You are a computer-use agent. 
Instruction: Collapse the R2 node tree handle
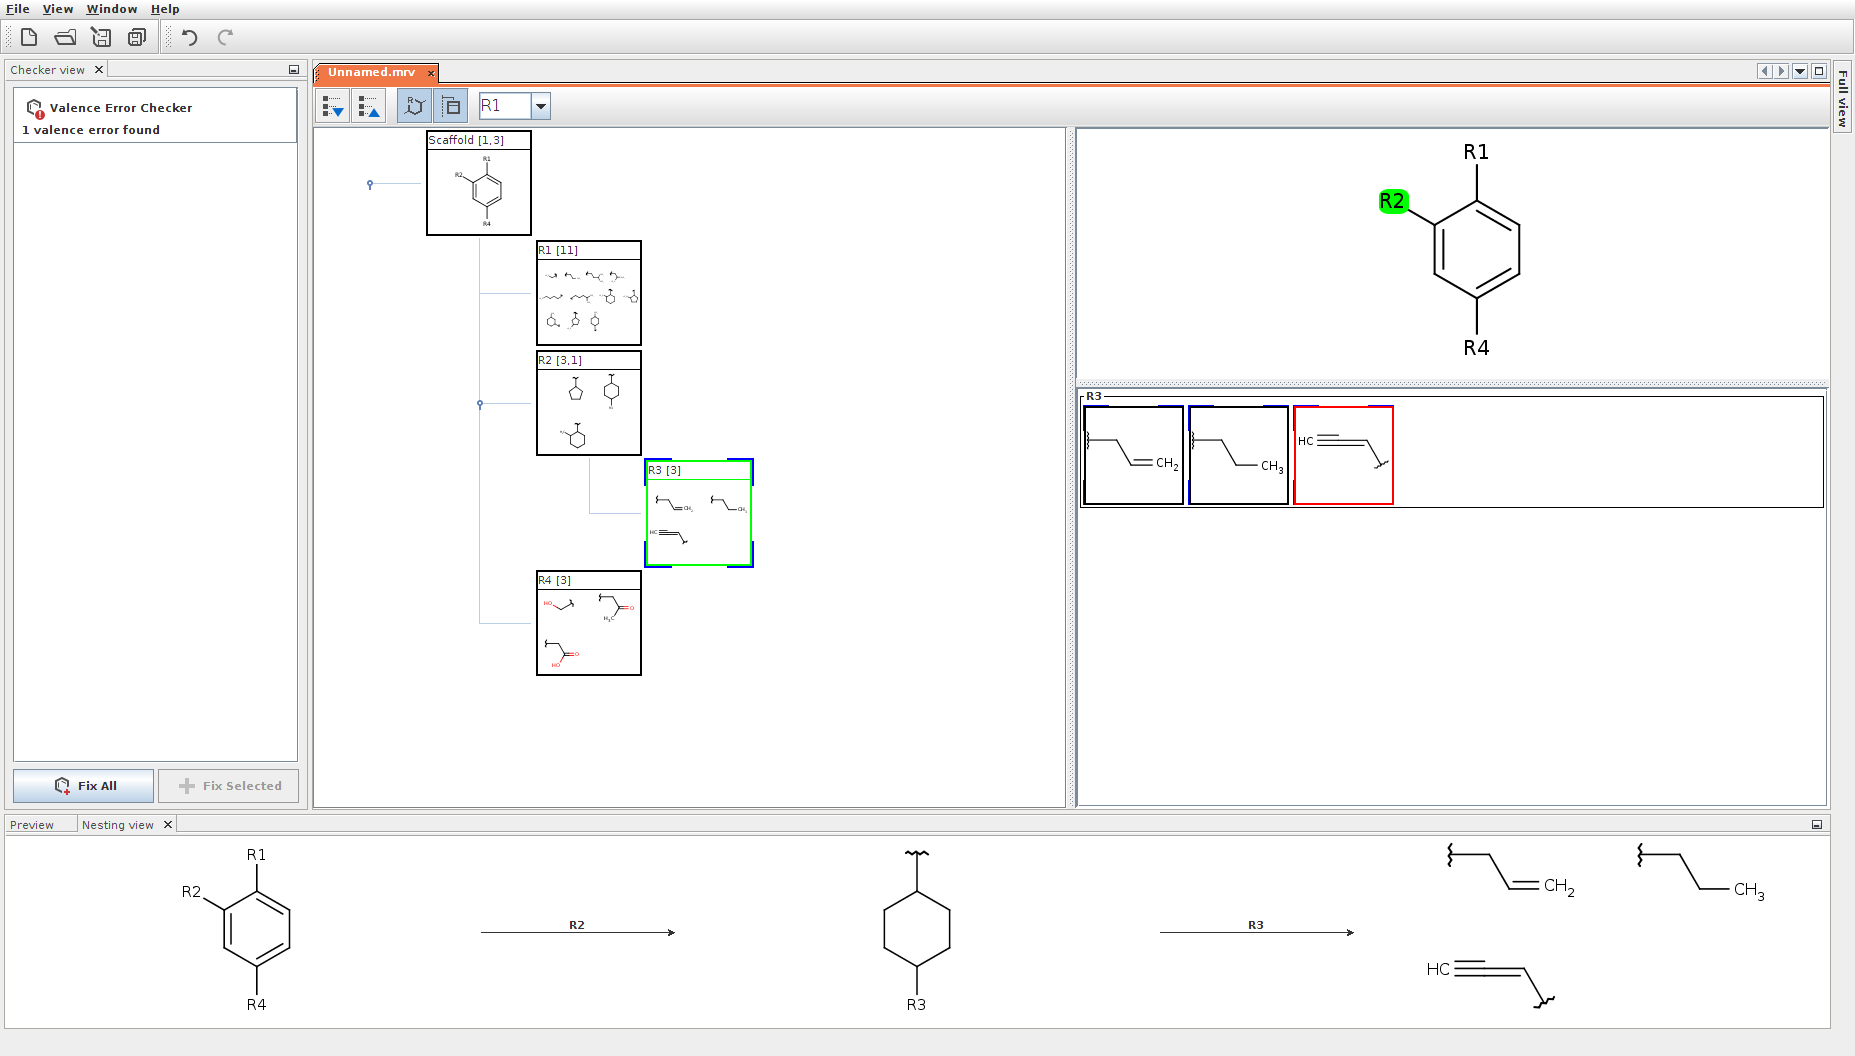tap(480, 404)
